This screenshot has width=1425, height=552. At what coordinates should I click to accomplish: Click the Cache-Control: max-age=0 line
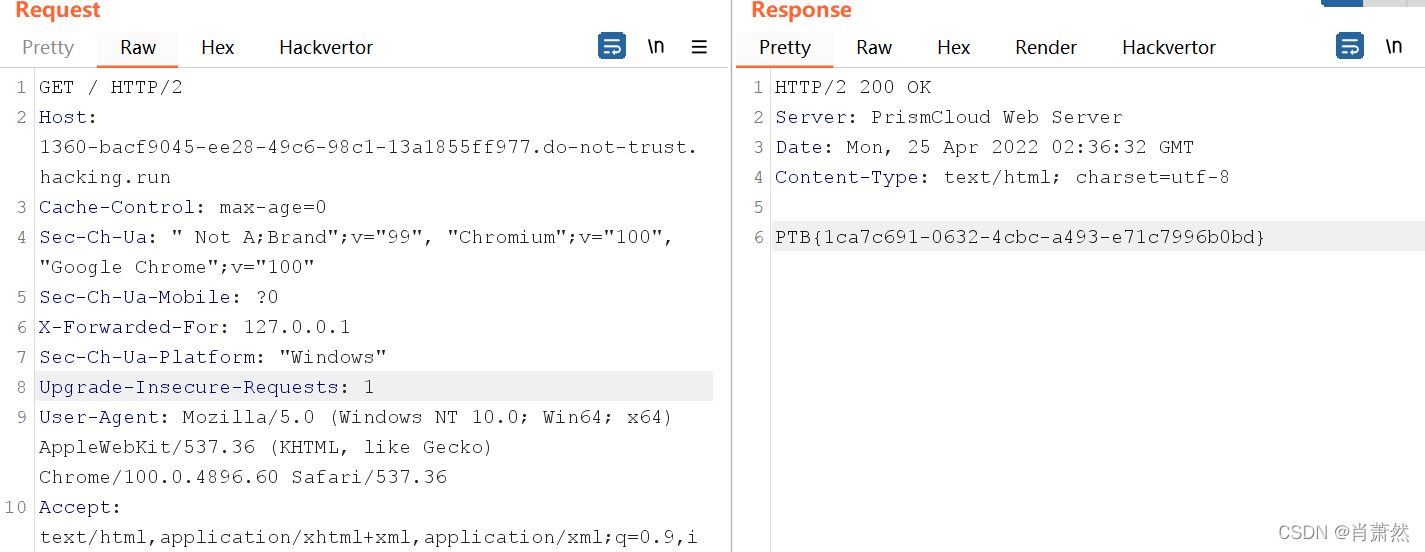(183, 207)
